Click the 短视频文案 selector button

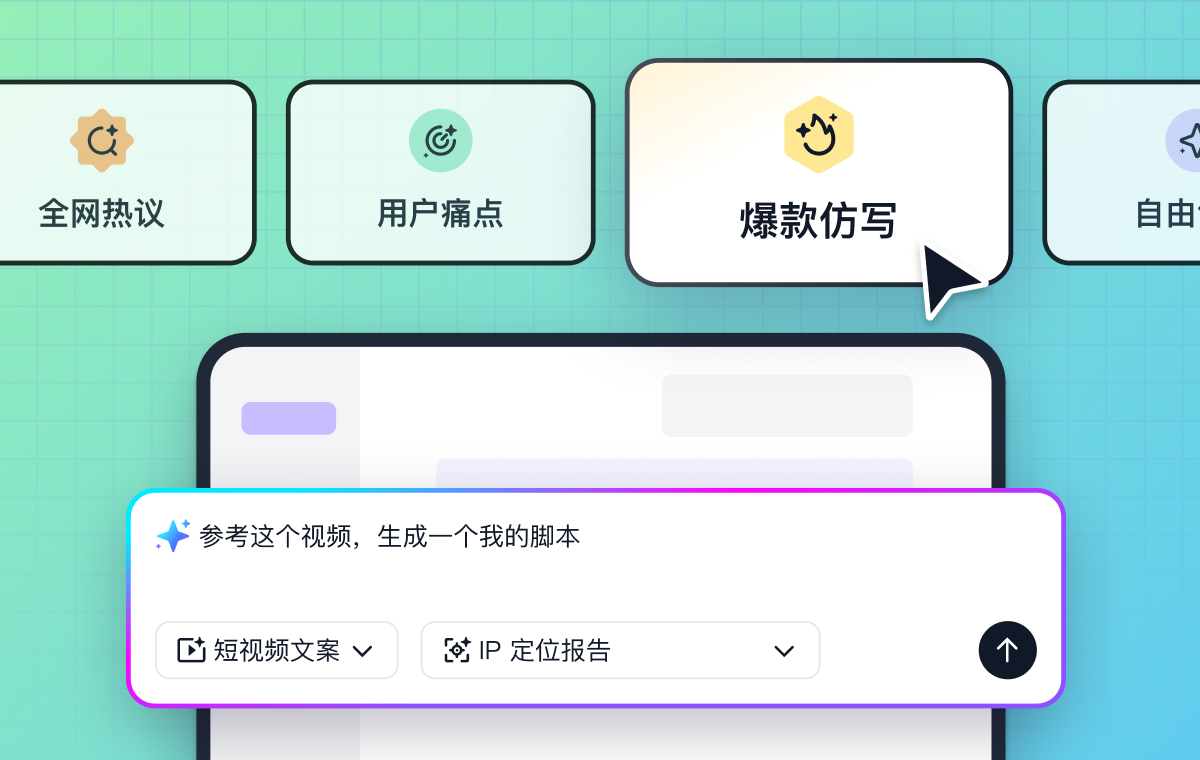tap(277, 650)
